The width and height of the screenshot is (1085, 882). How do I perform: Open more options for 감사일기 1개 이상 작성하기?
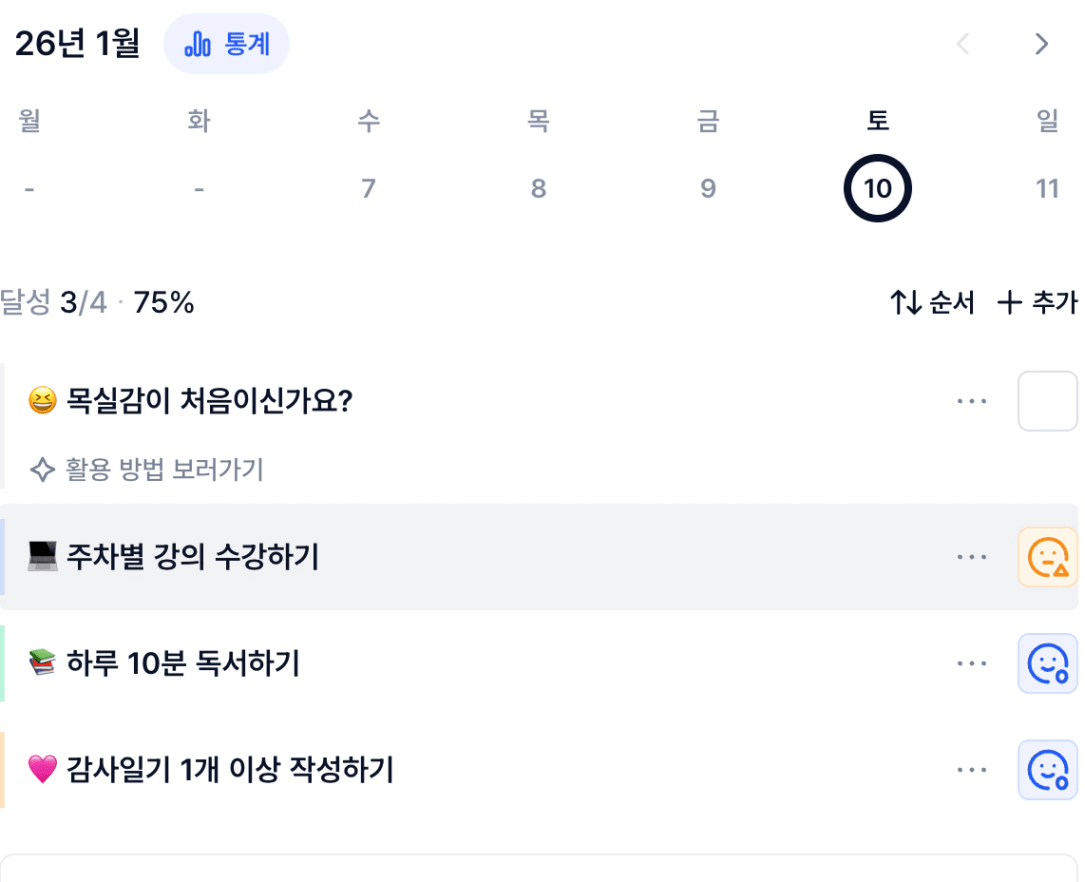tap(971, 770)
